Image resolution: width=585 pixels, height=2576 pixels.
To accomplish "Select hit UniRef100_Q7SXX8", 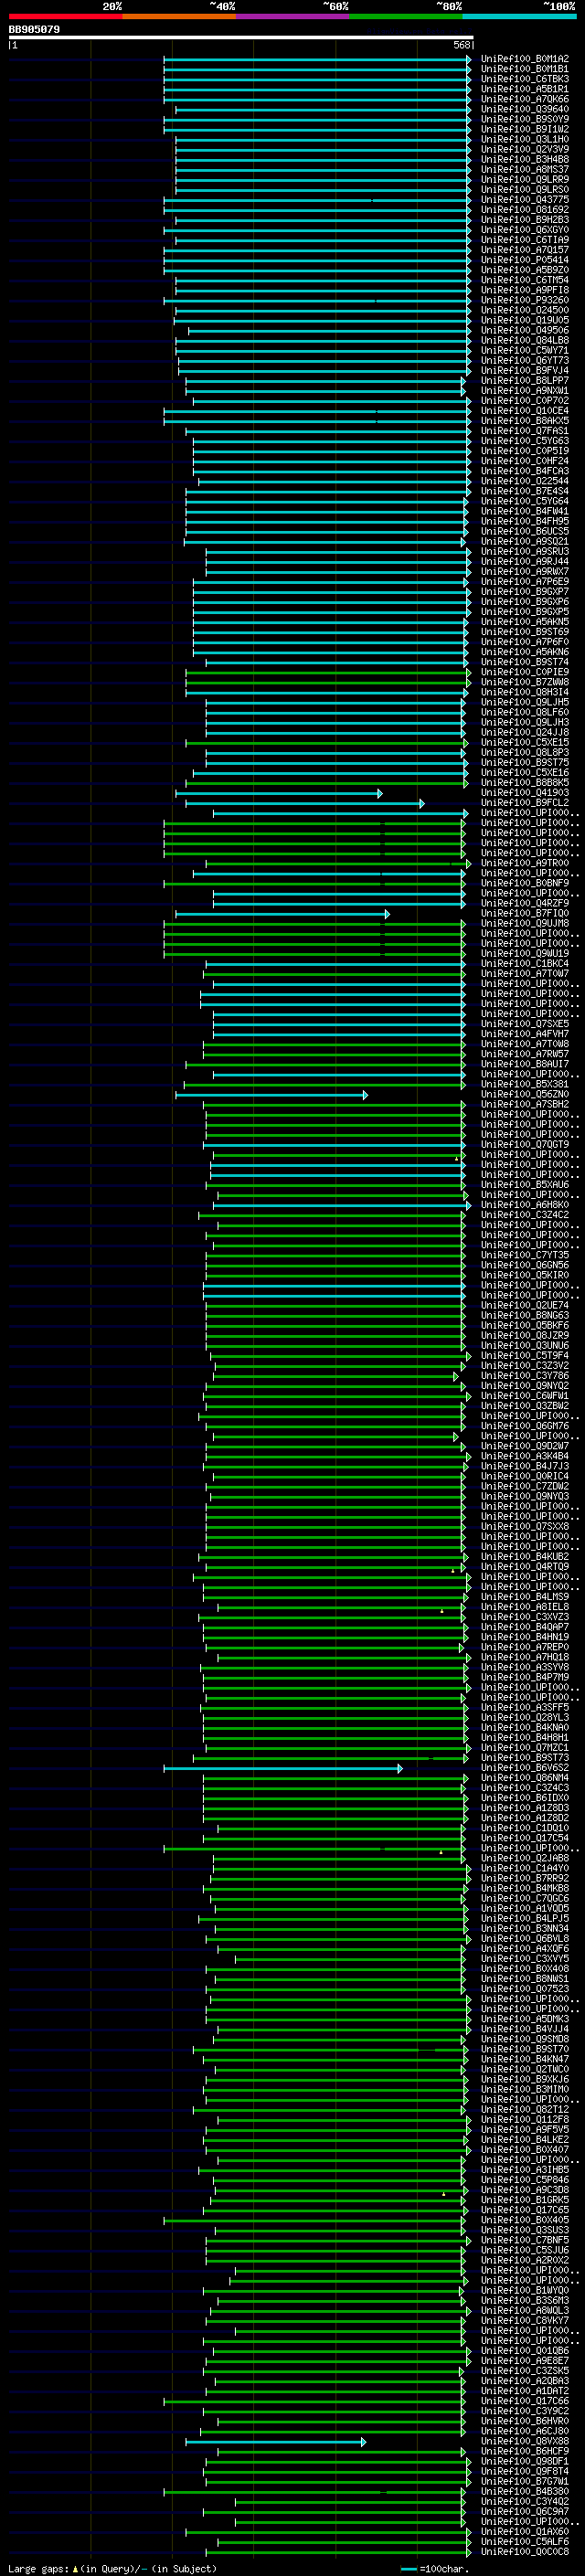I will pyautogui.click(x=525, y=1527).
